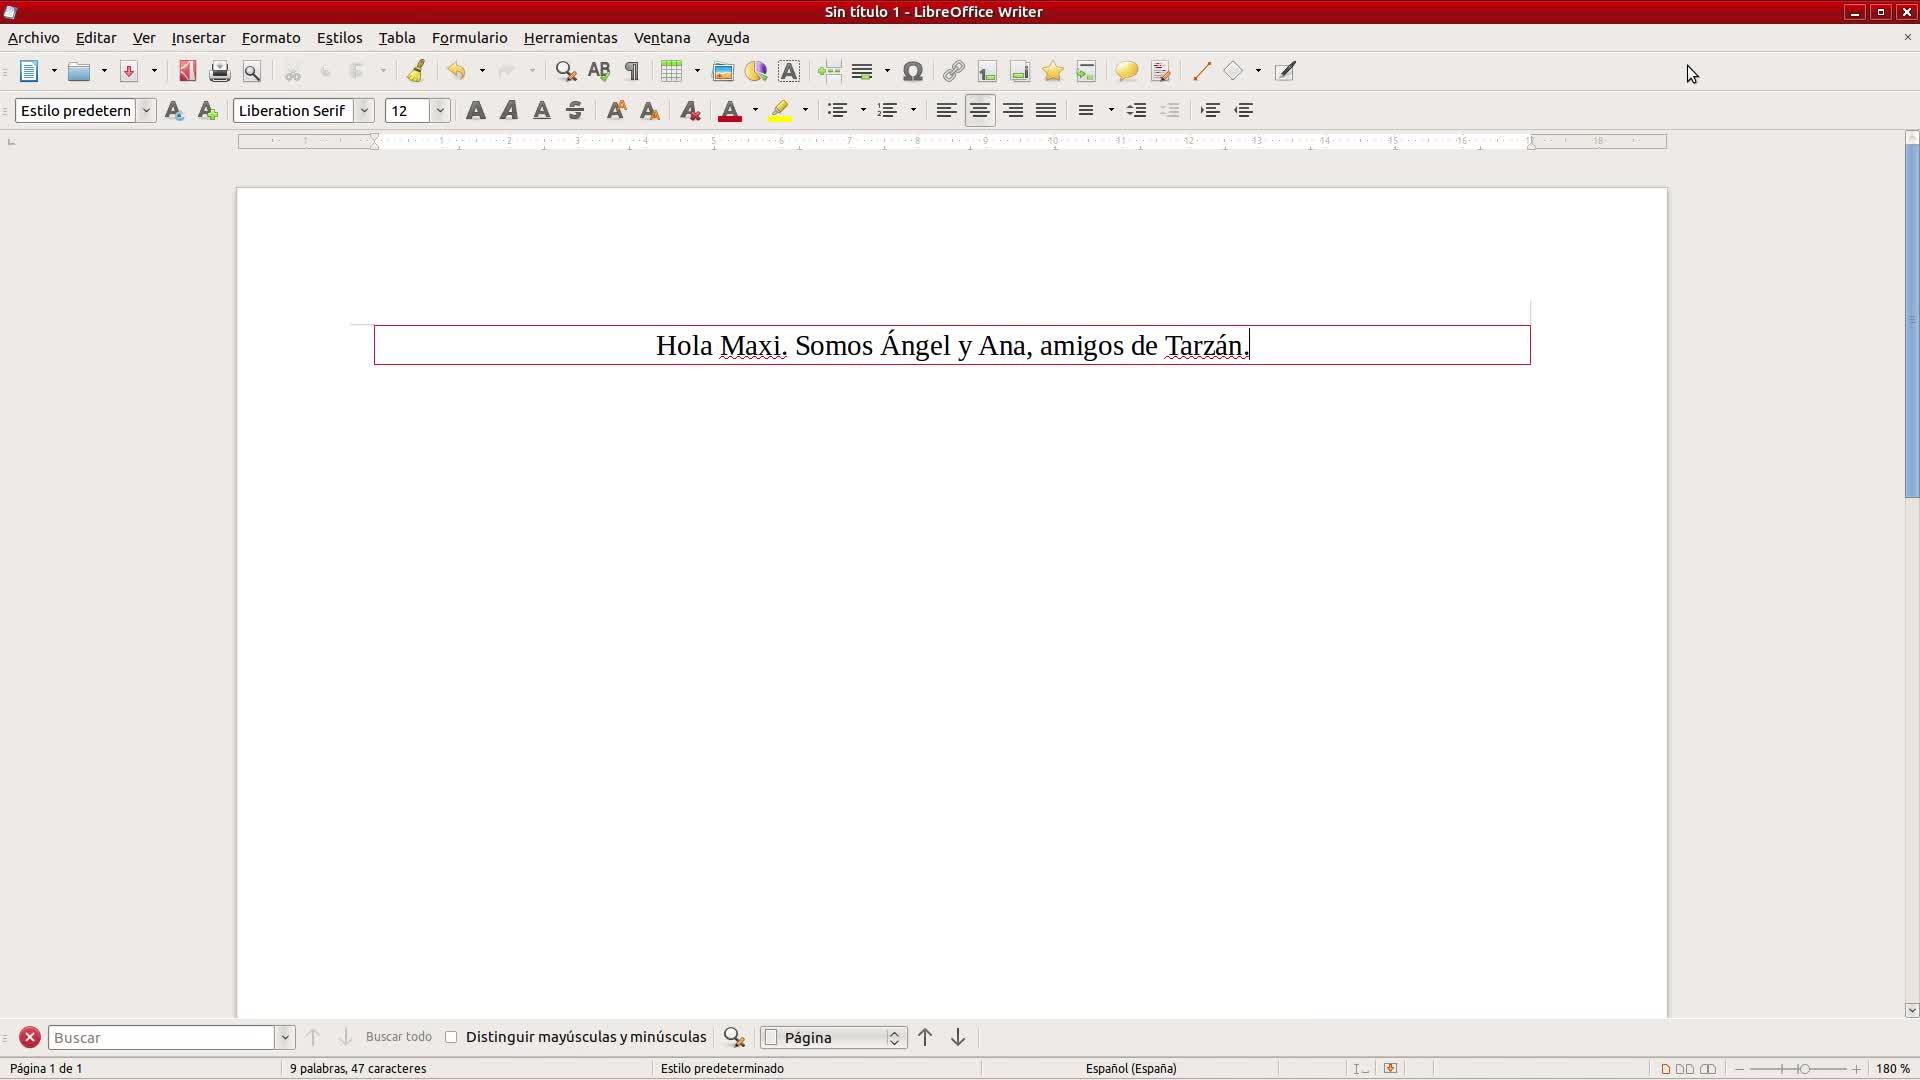Expand the font name dropdown

(x=365, y=110)
